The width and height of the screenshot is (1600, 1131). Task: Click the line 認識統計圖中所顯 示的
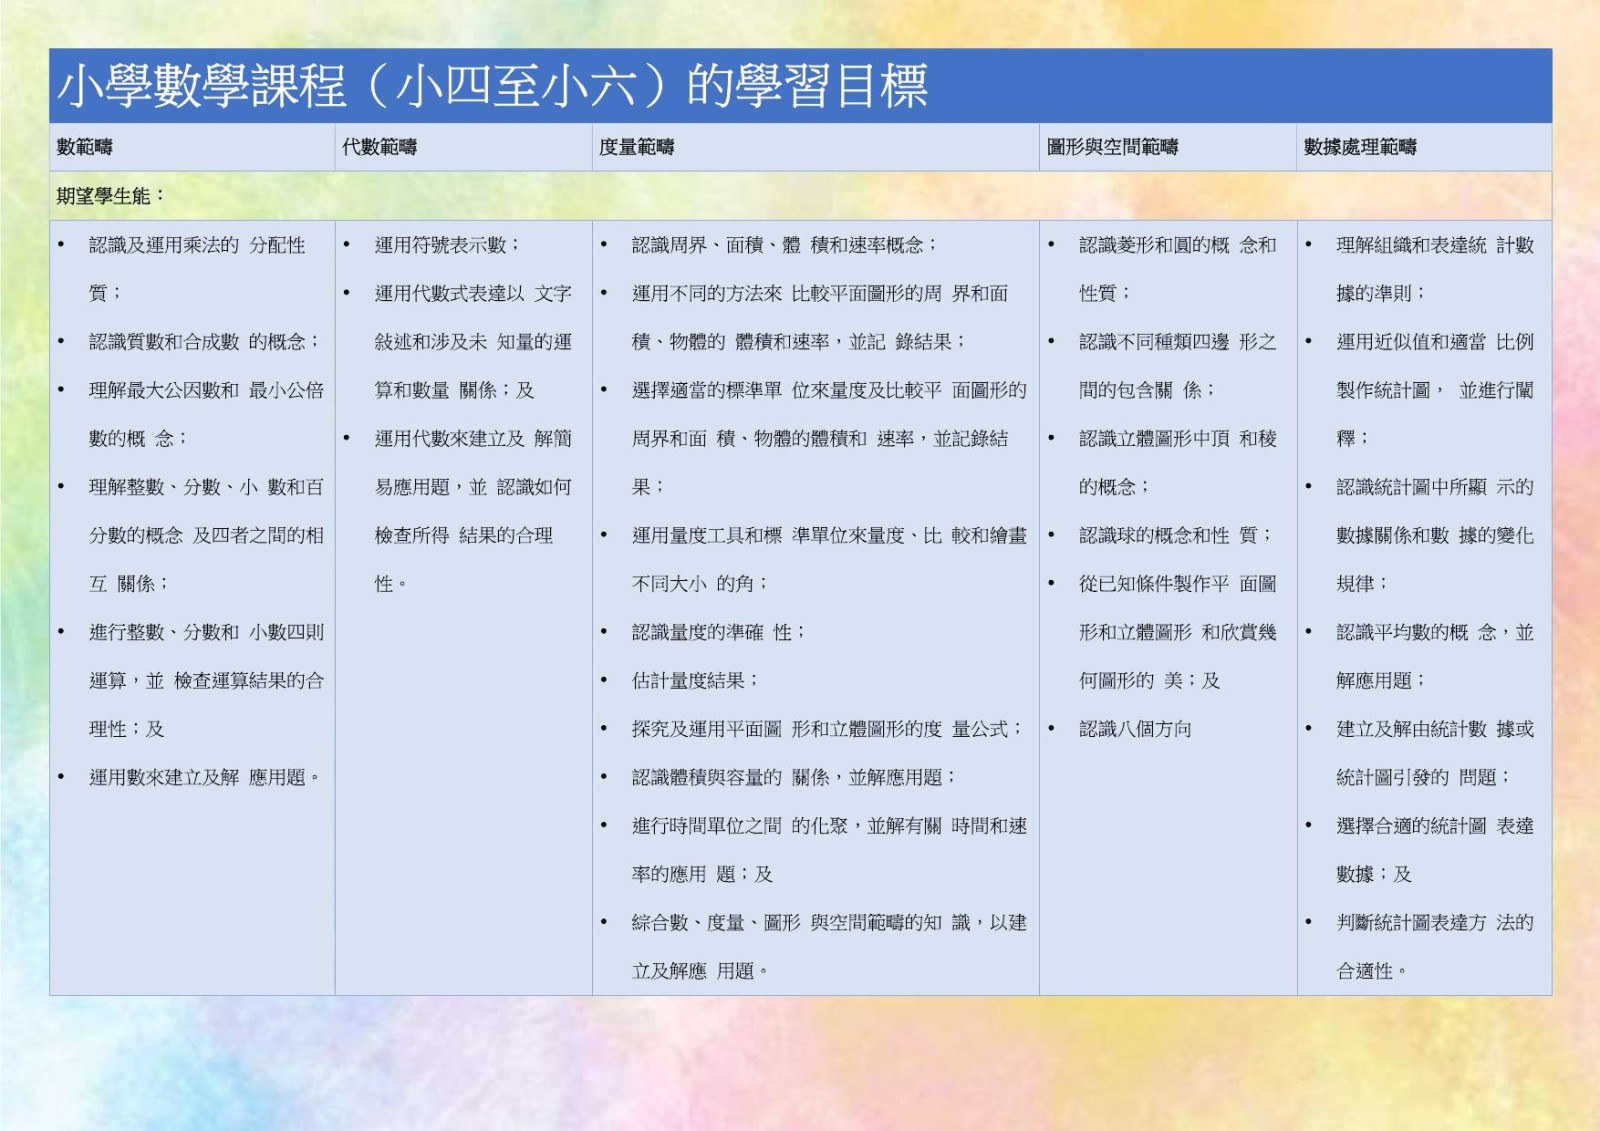click(1435, 487)
